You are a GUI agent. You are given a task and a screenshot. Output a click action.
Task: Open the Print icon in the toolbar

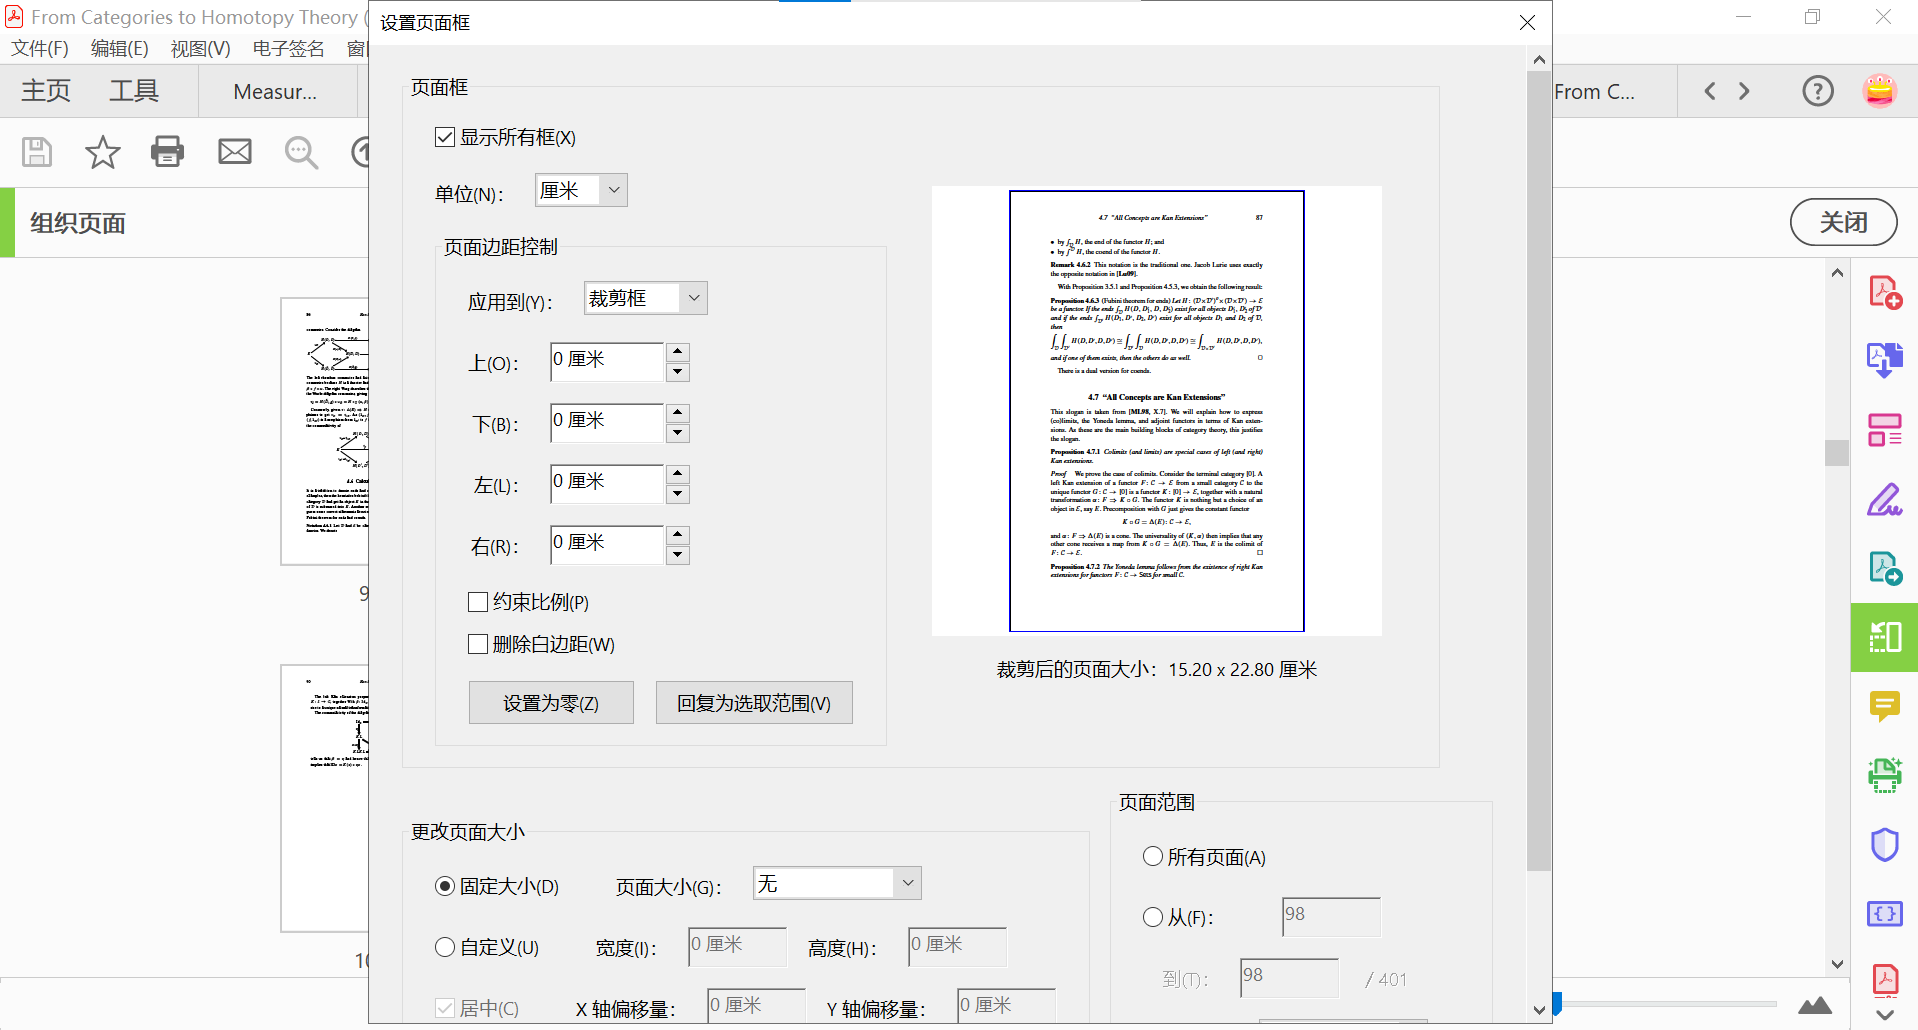coord(167,152)
